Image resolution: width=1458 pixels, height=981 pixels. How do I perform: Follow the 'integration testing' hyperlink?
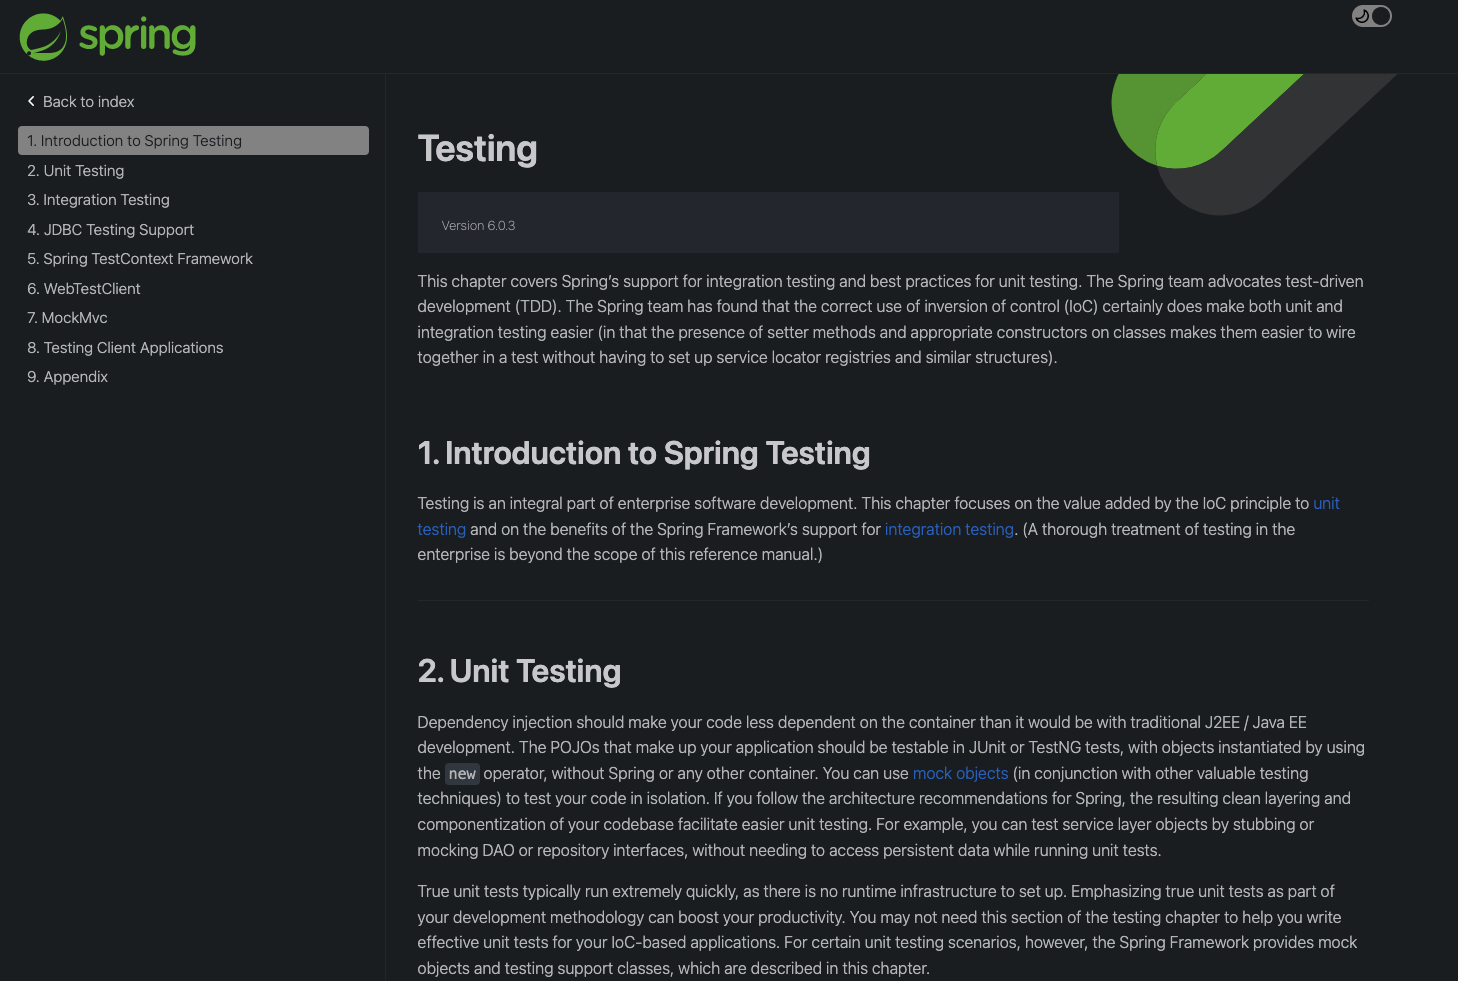(949, 529)
